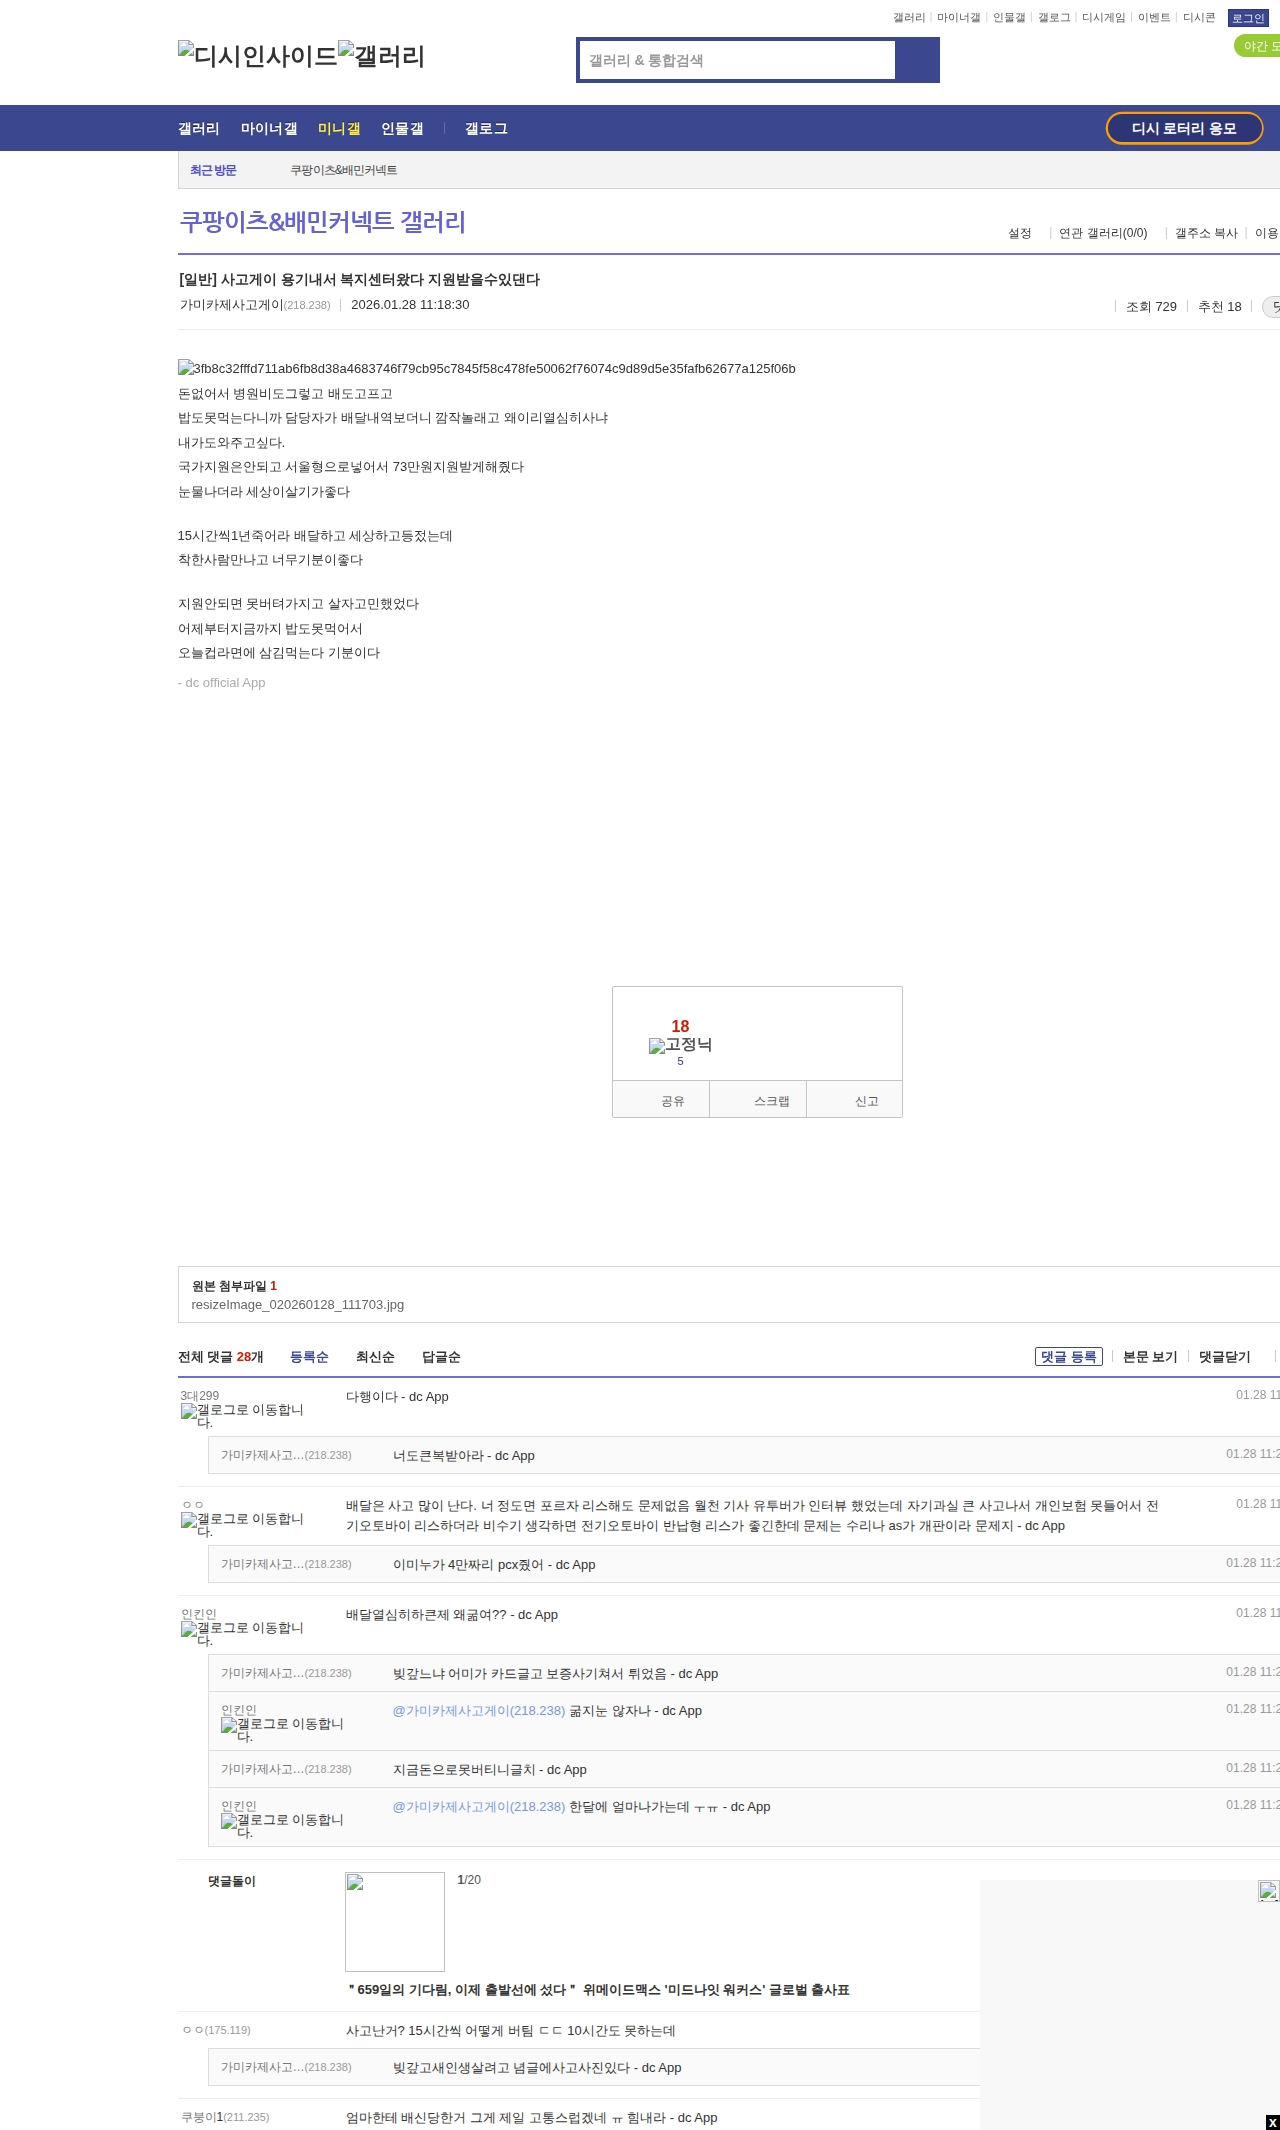1280x2130 pixels.
Task: Click commenter nickname 3대299
Action: coord(200,1396)
